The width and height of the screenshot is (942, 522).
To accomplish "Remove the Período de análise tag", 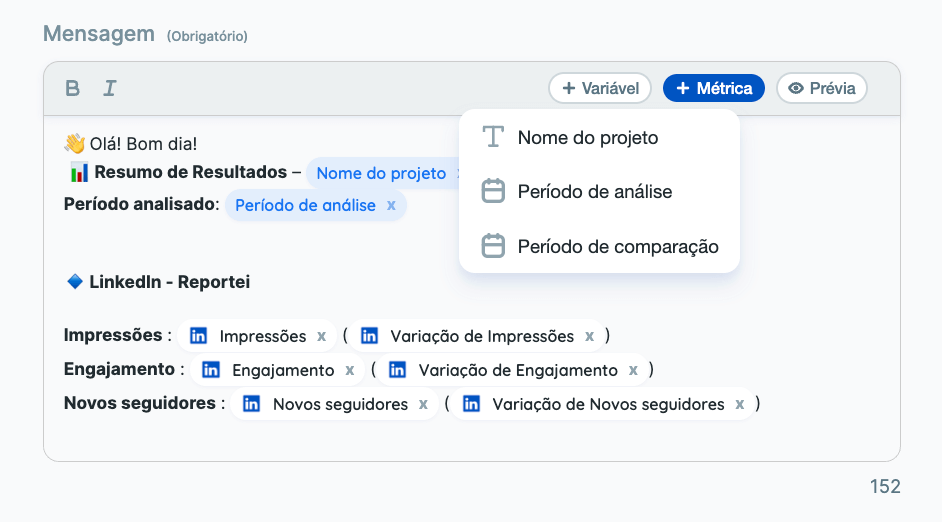I will pos(391,205).
